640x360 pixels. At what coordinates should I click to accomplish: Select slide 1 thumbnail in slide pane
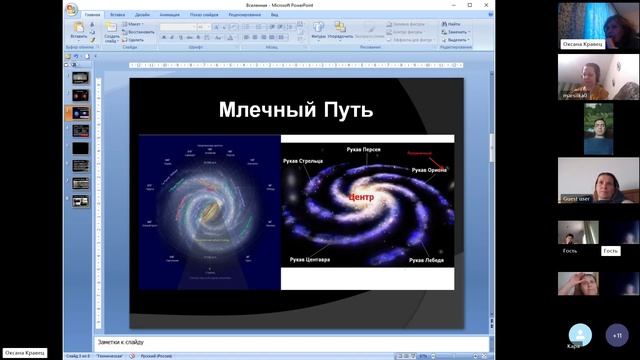tap(80, 78)
